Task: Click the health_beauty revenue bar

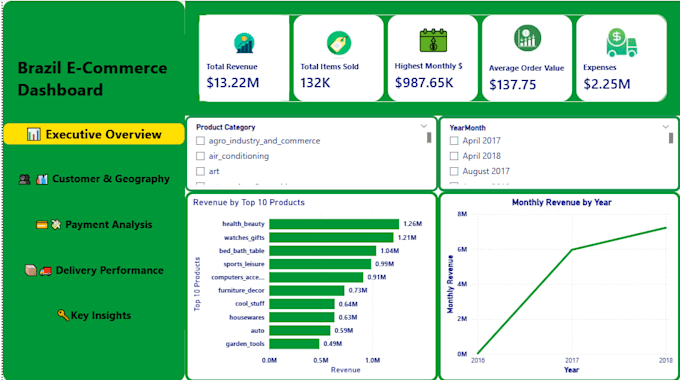Action: point(334,224)
